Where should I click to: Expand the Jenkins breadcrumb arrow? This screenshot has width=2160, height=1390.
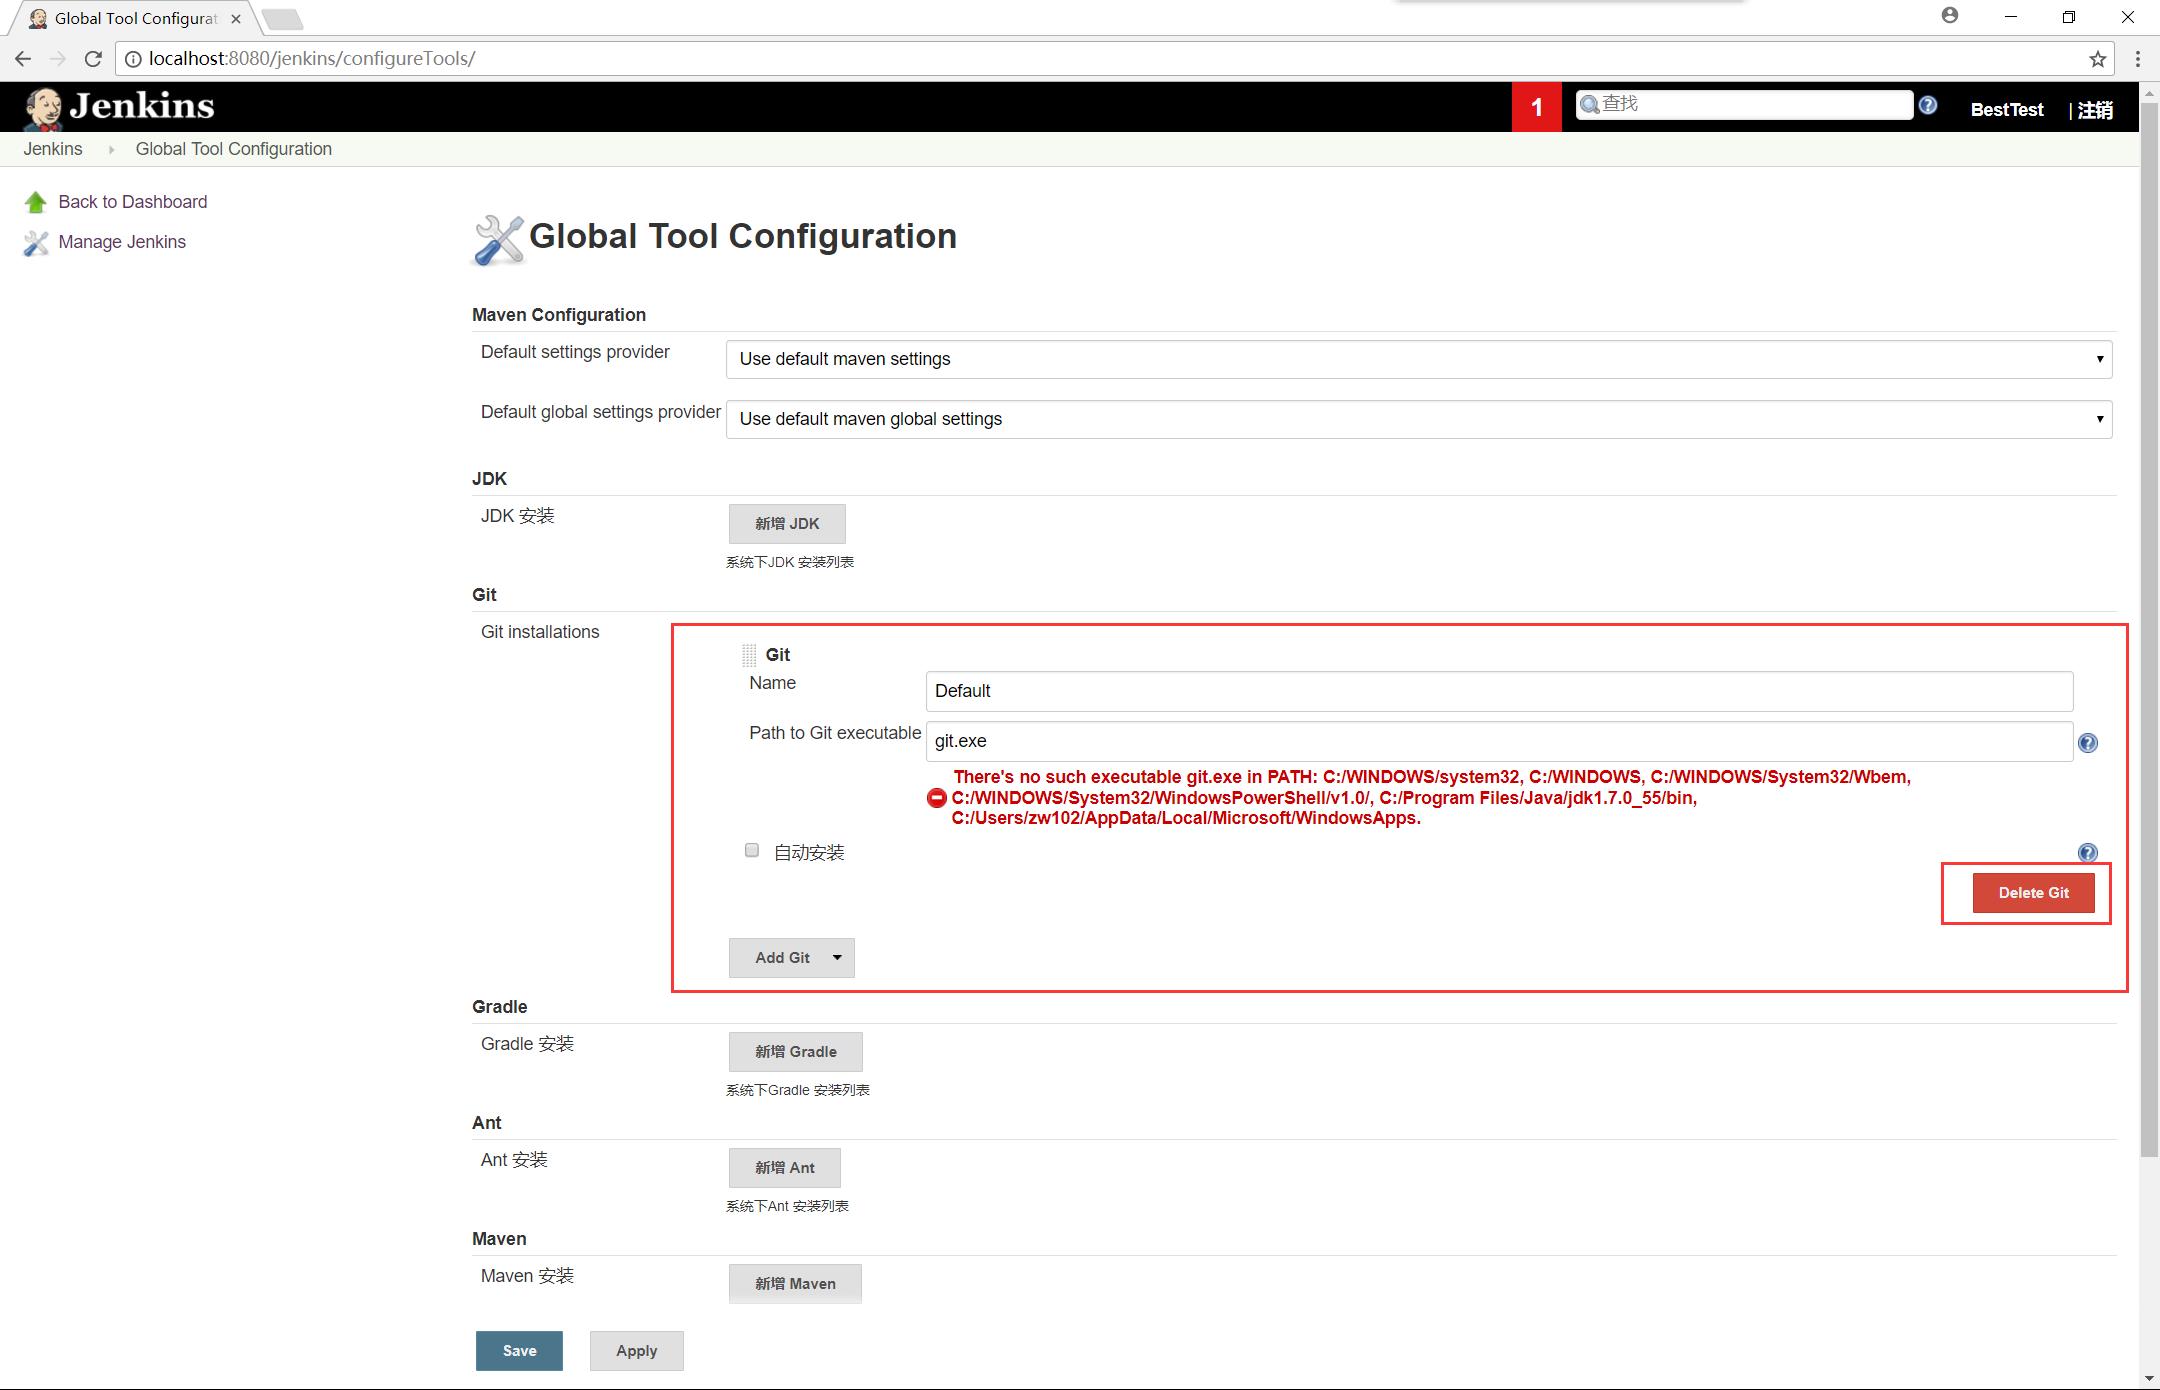111,149
